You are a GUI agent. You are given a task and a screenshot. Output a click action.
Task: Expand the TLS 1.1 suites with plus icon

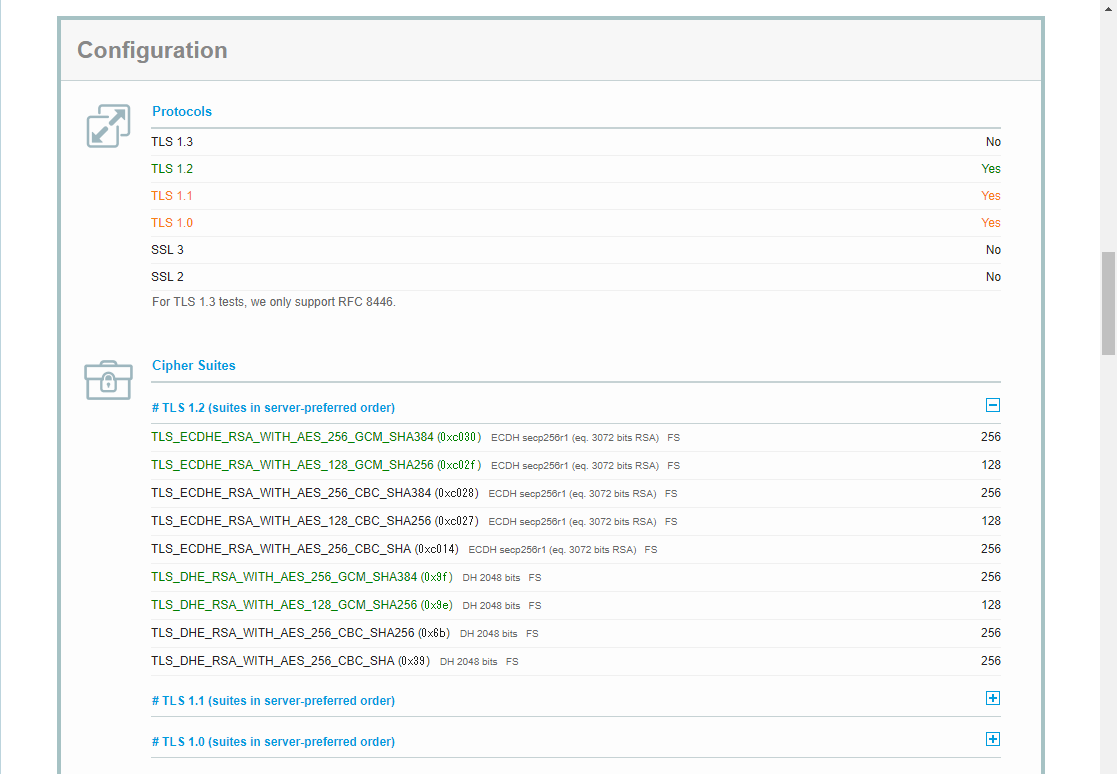(992, 698)
